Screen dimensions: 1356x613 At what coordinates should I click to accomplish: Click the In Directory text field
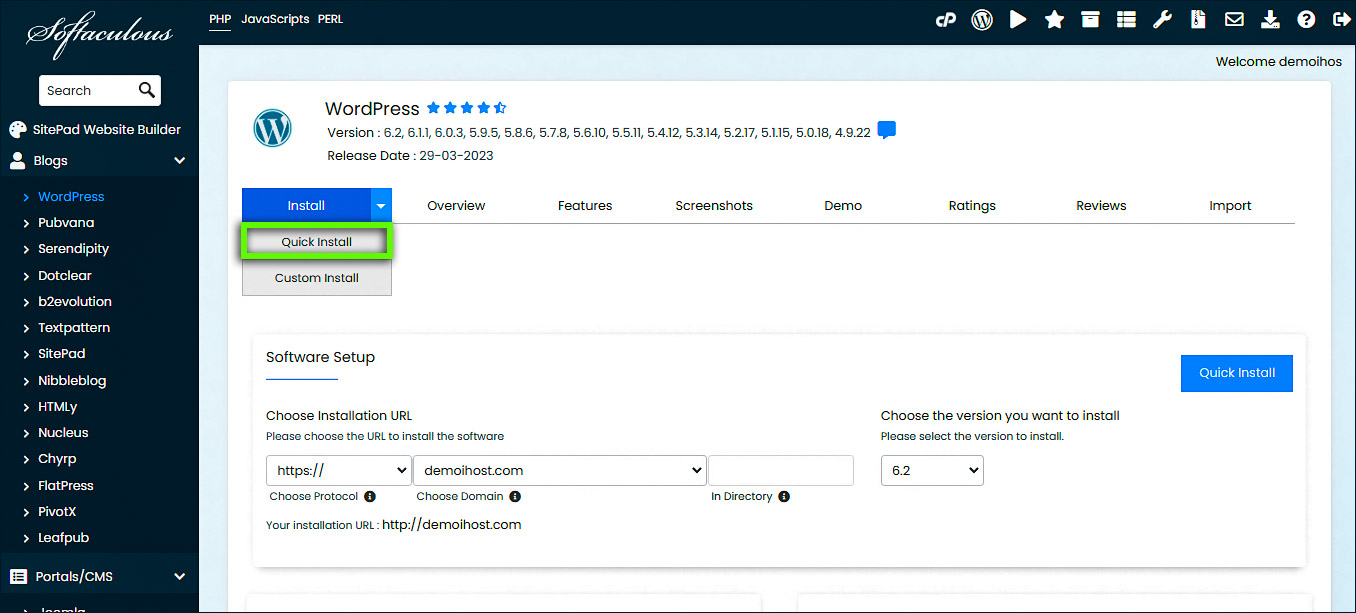click(x=780, y=470)
